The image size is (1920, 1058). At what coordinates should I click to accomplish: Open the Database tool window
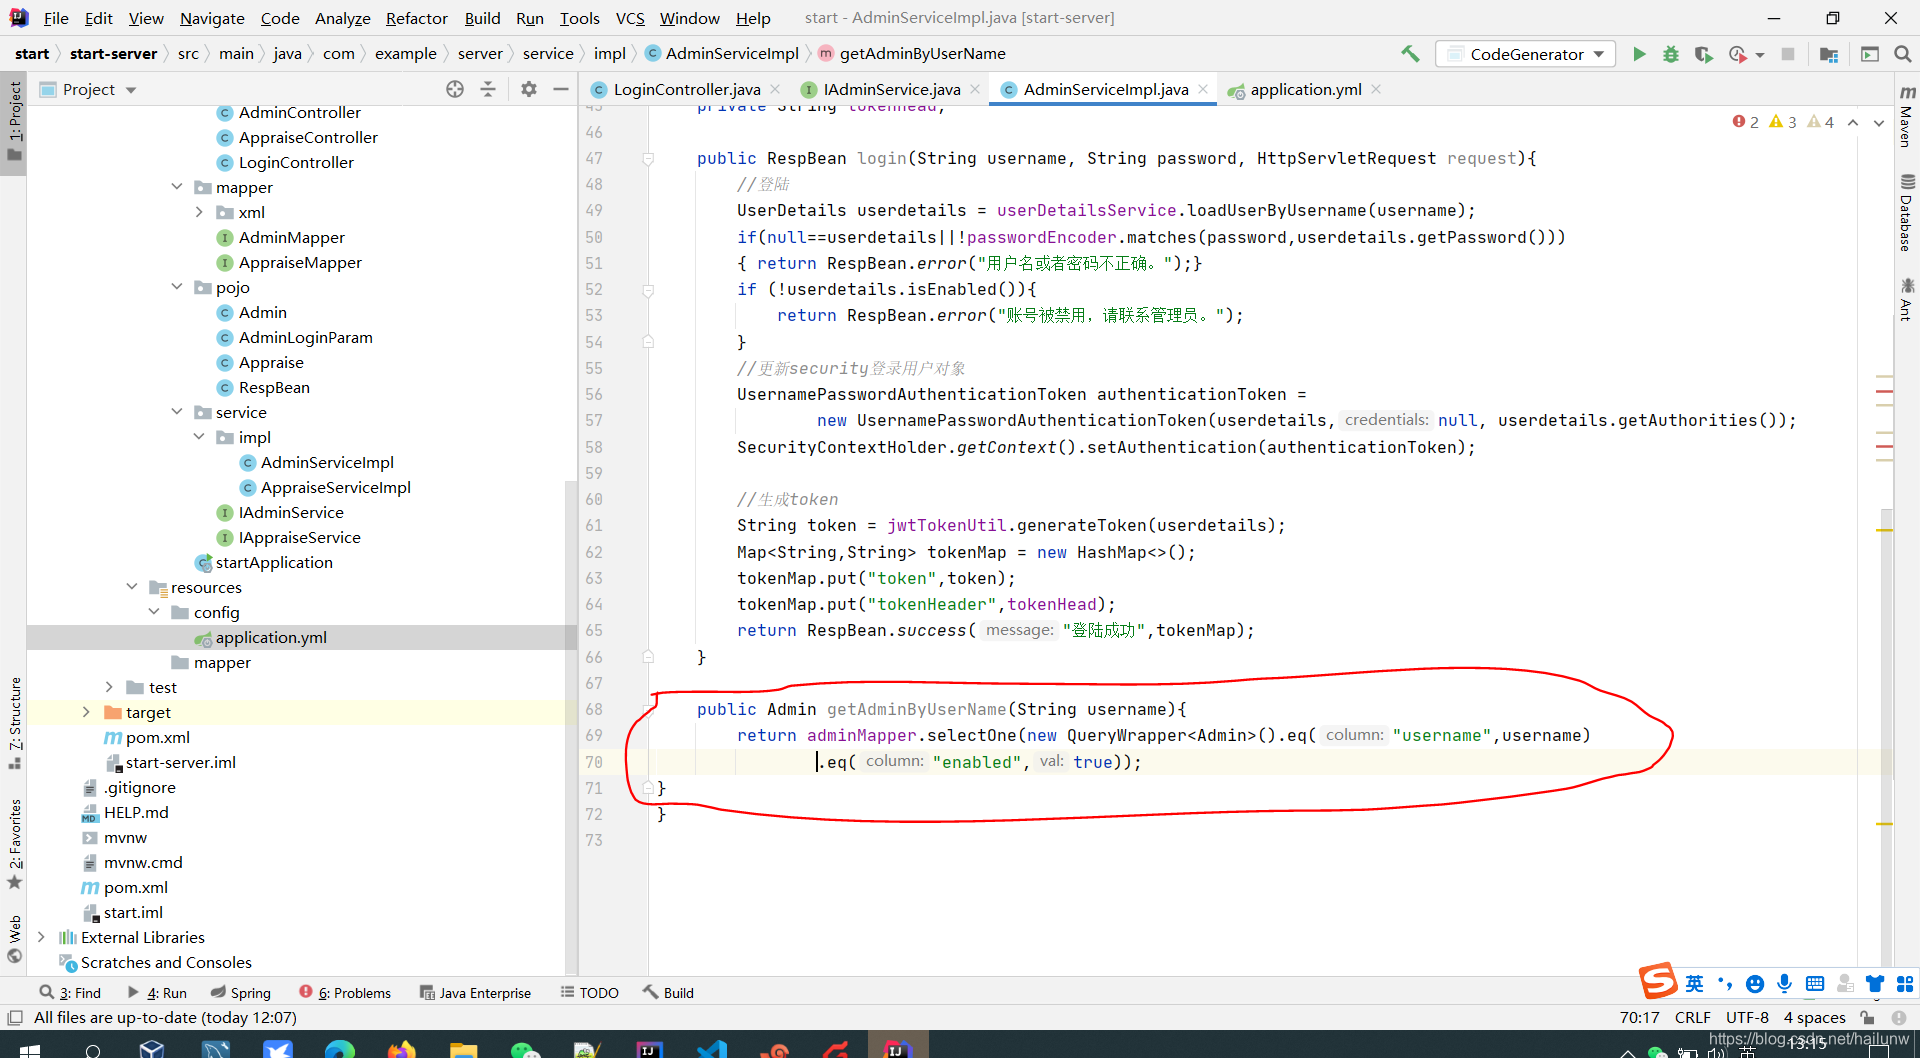click(1906, 212)
